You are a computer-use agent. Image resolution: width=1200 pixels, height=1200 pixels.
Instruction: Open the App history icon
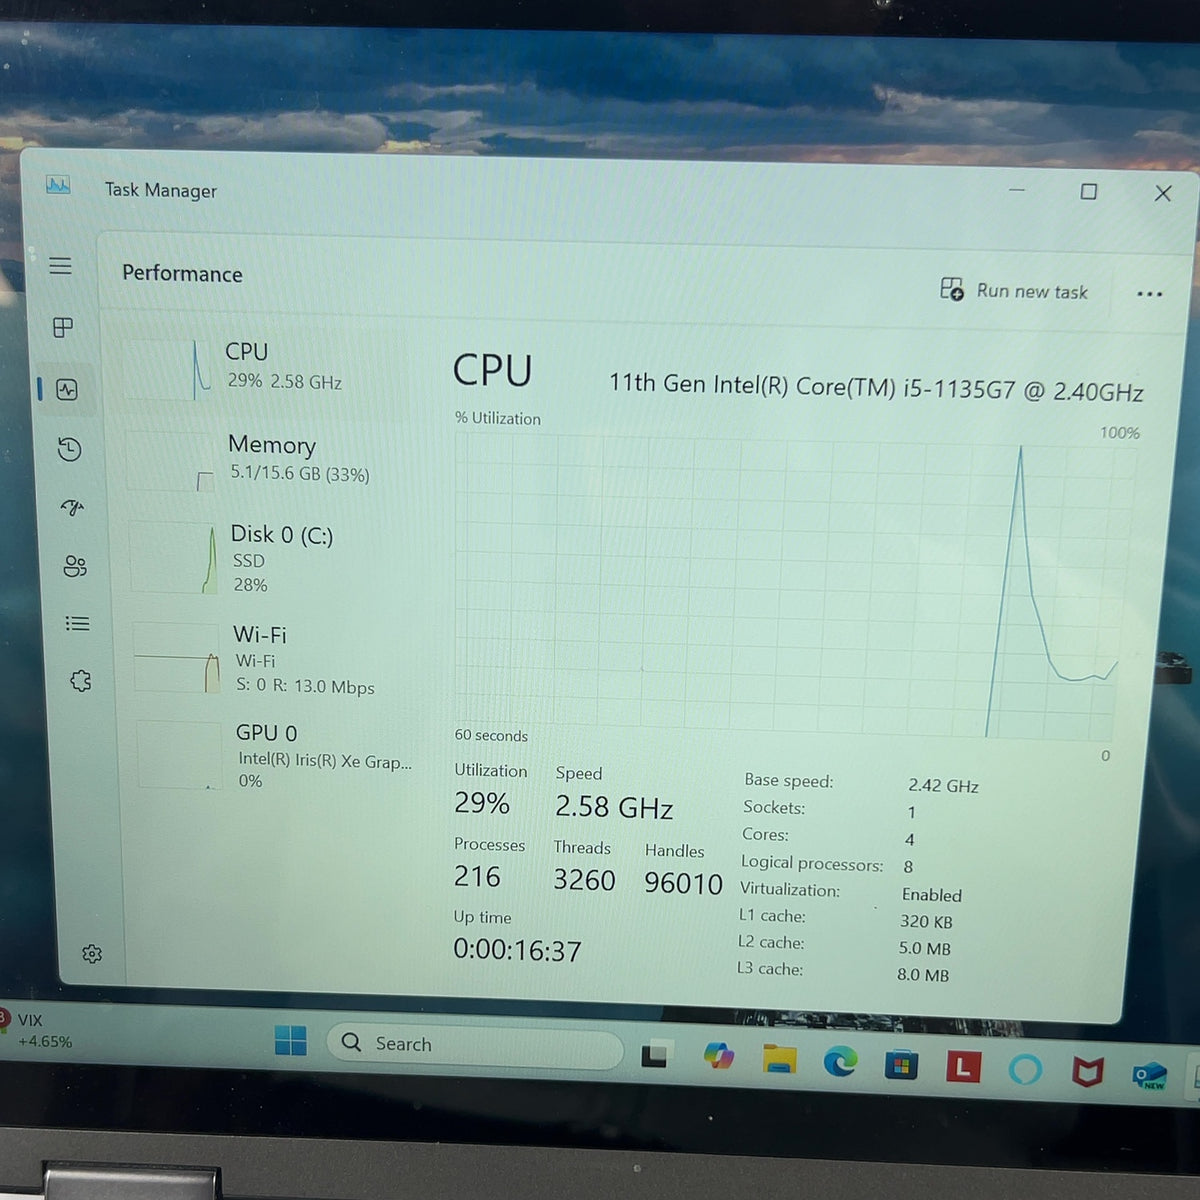69,449
